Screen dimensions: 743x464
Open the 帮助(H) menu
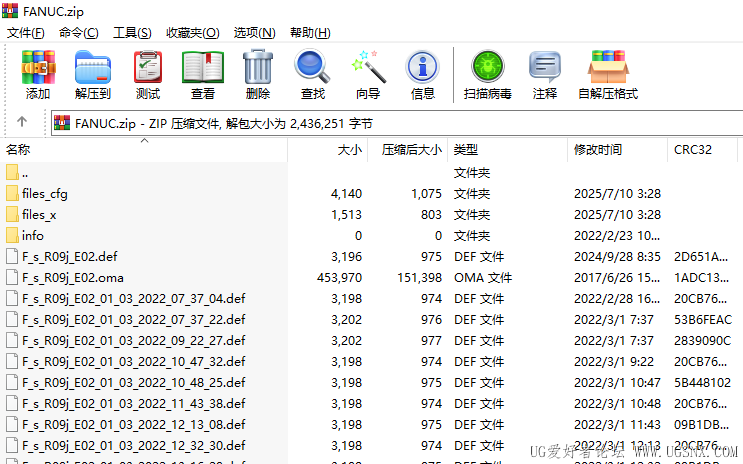pyautogui.click(x=310, y=33)
